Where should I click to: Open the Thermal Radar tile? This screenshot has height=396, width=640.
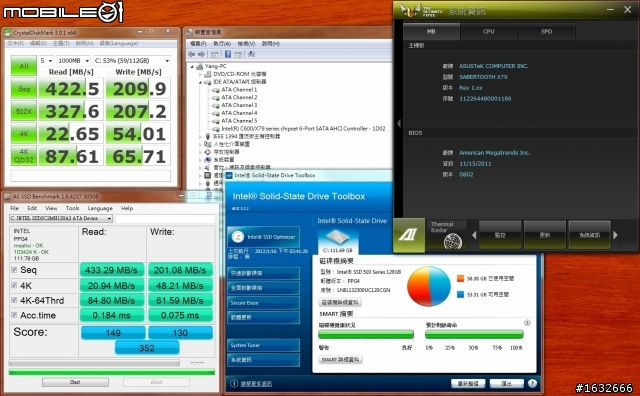click(446, 235)
